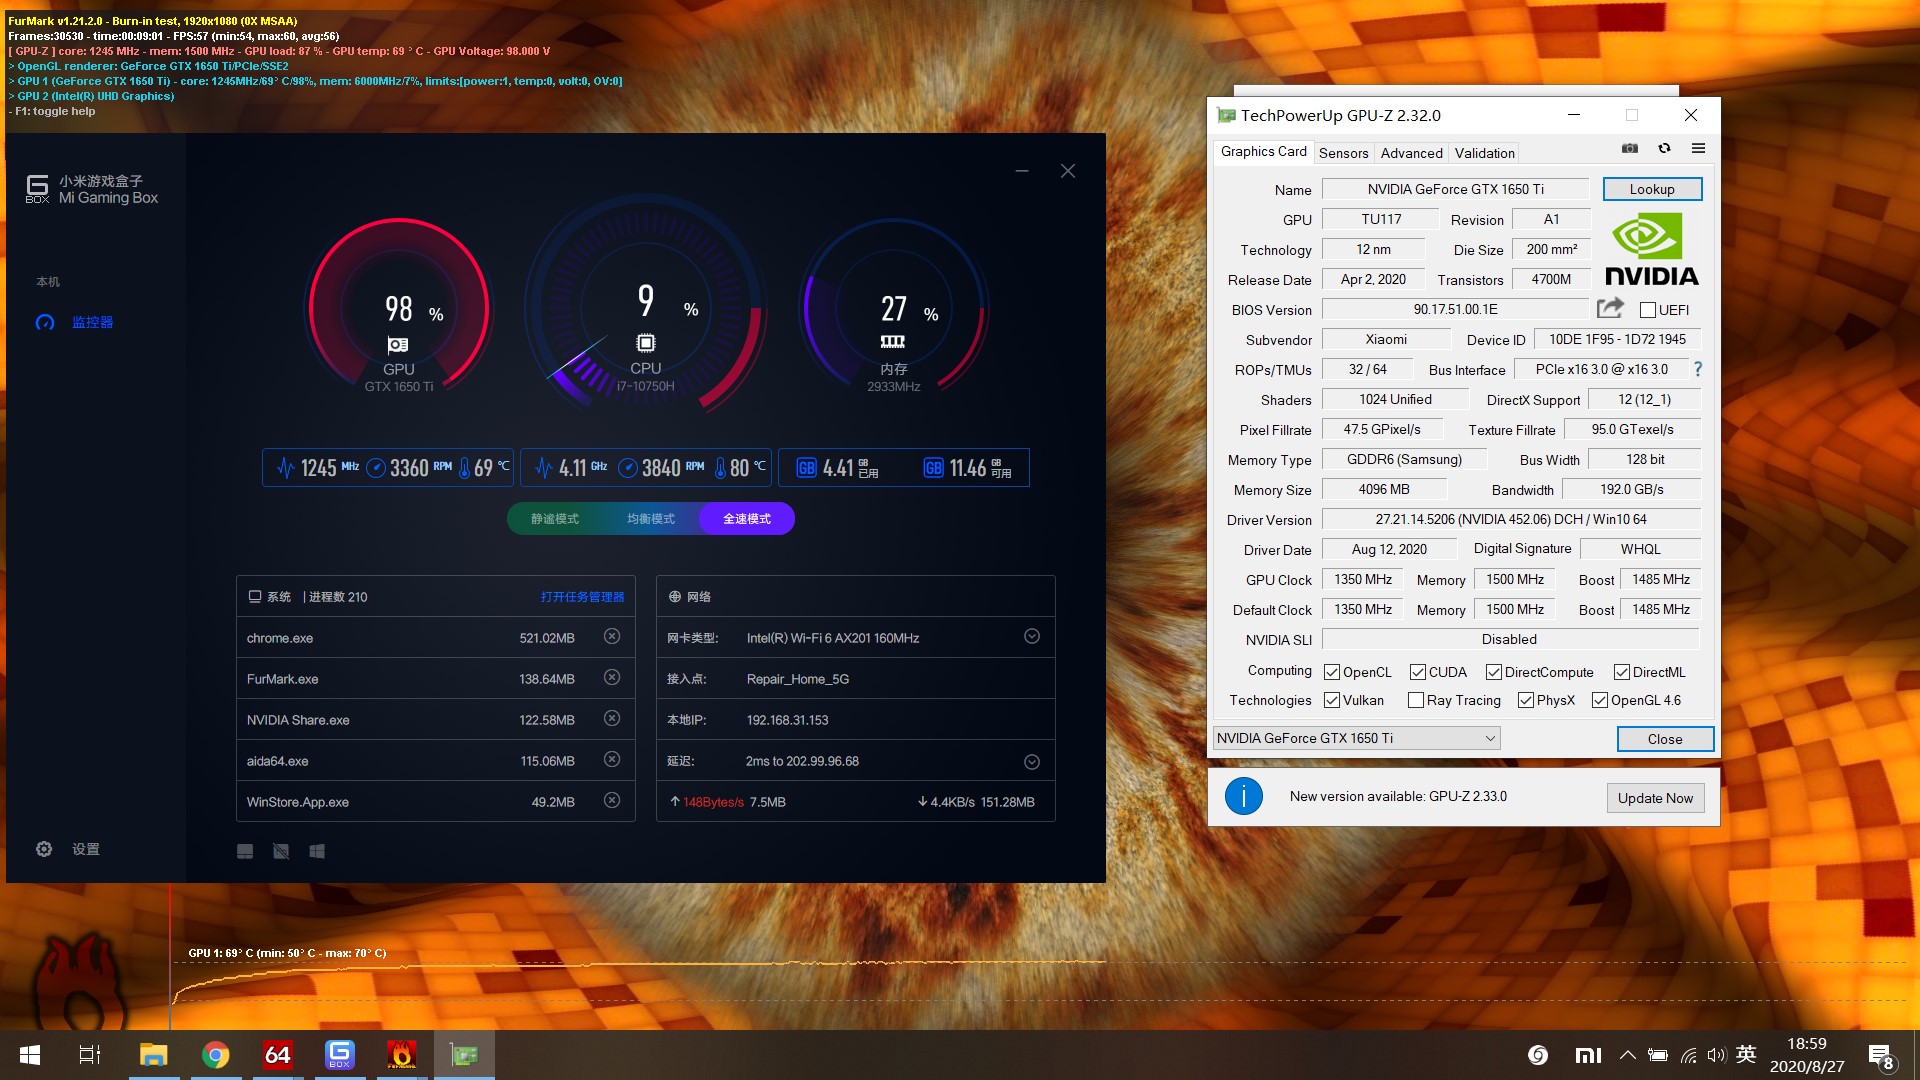Viewport: 1920px width, 1080px height.
Task: Open the GPU-Z hamburger menu
Action: coord(1698,148)
